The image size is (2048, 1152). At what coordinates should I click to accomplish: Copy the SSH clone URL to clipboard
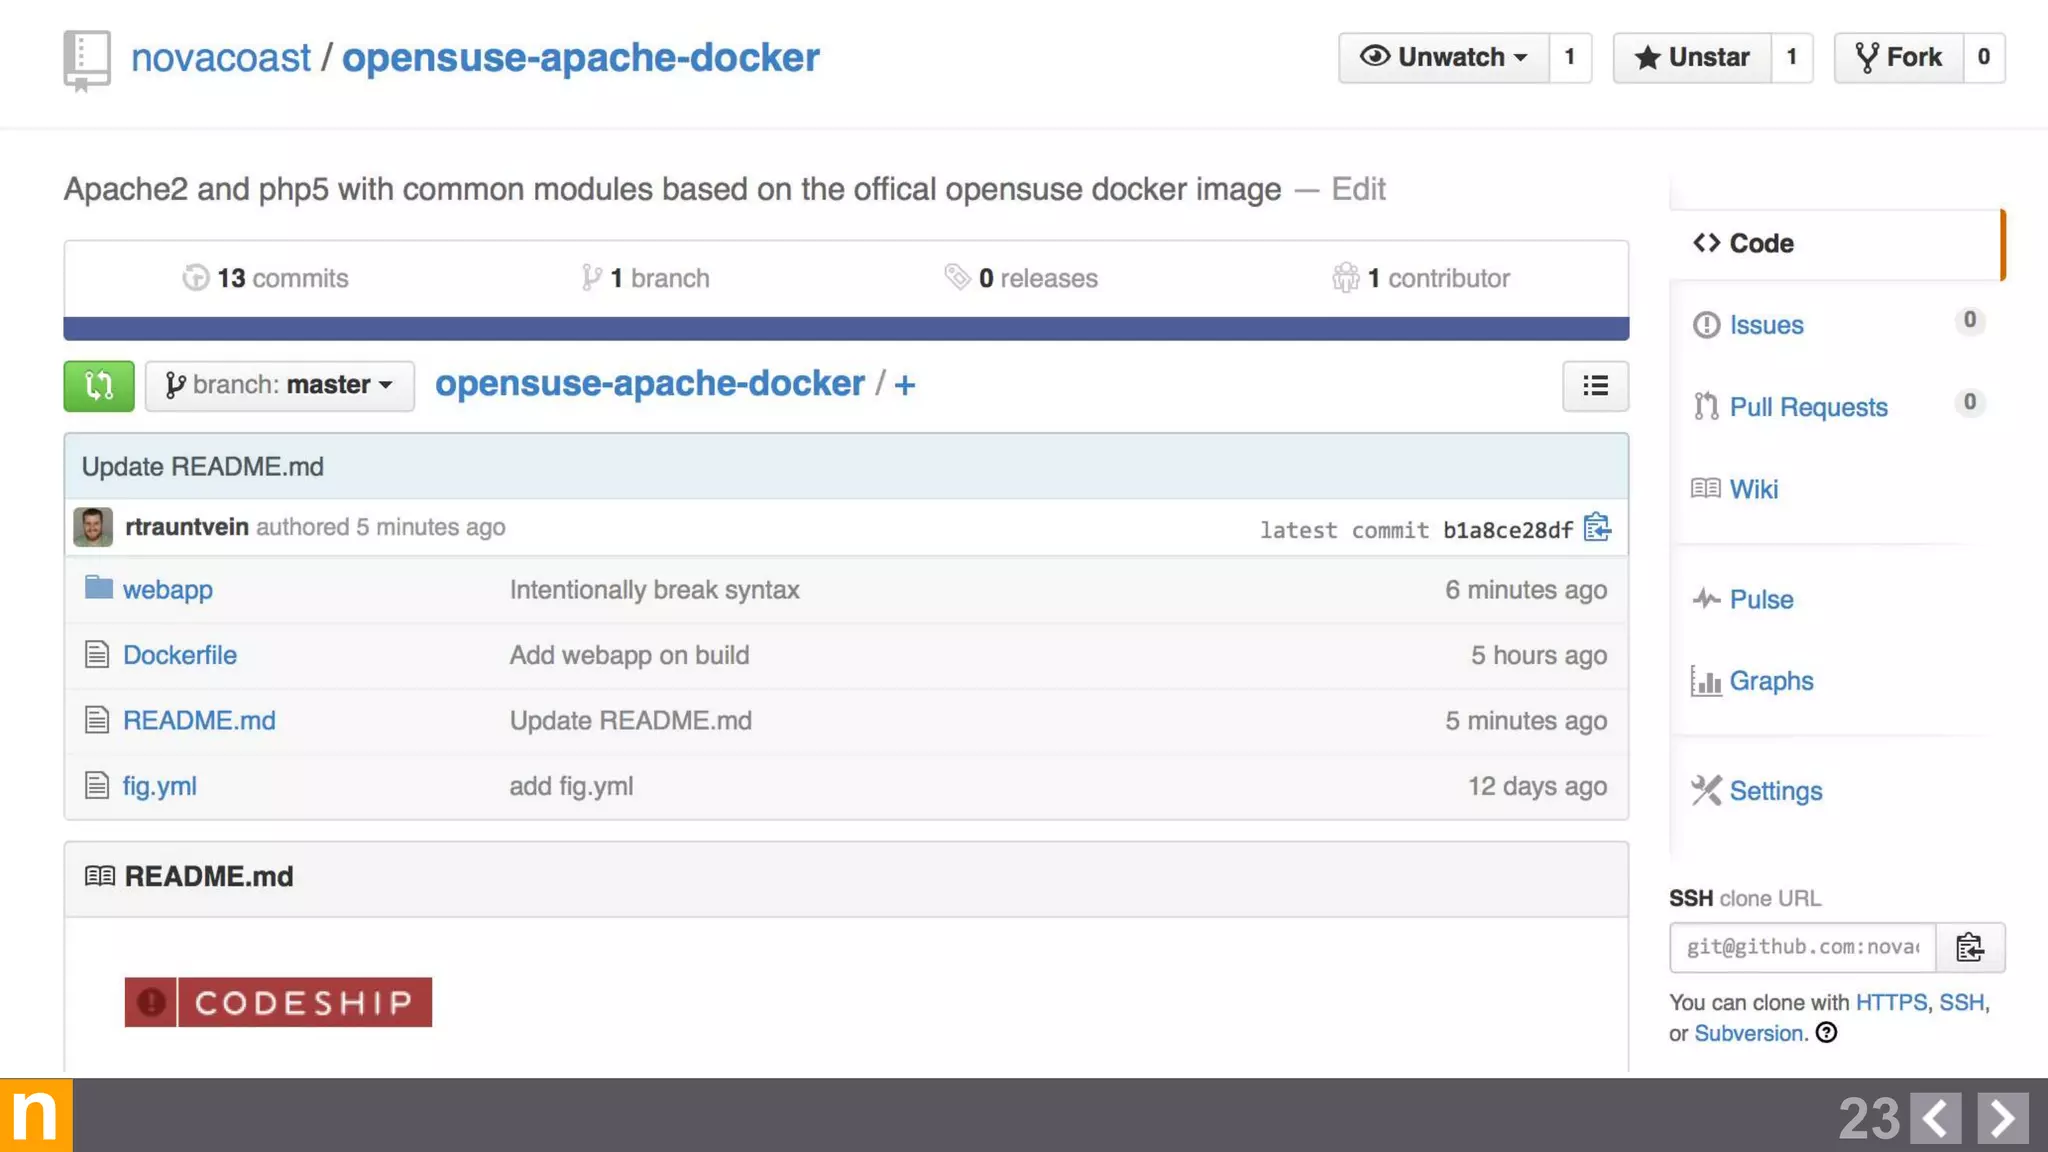[x=1969, y=947]
